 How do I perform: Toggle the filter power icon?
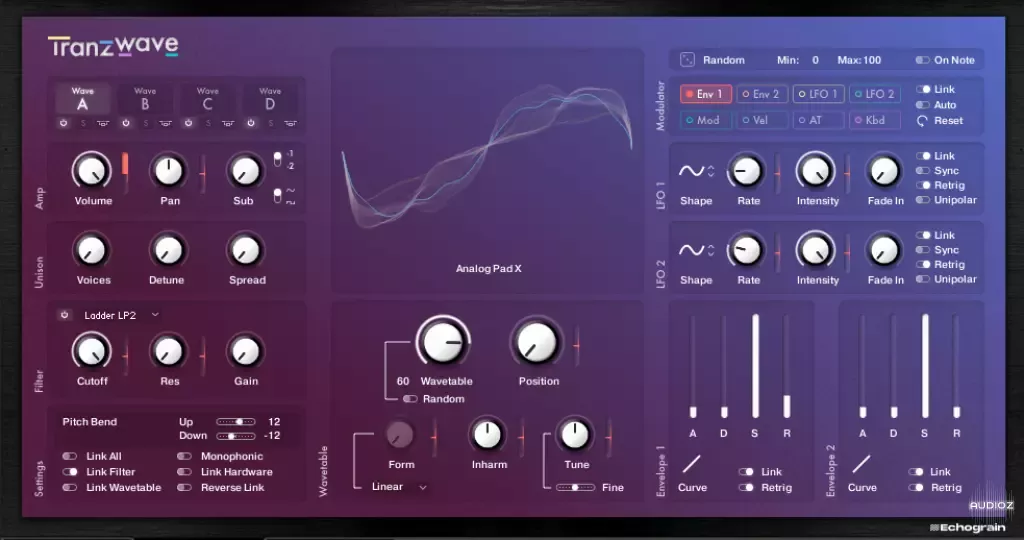click(64, 315)
